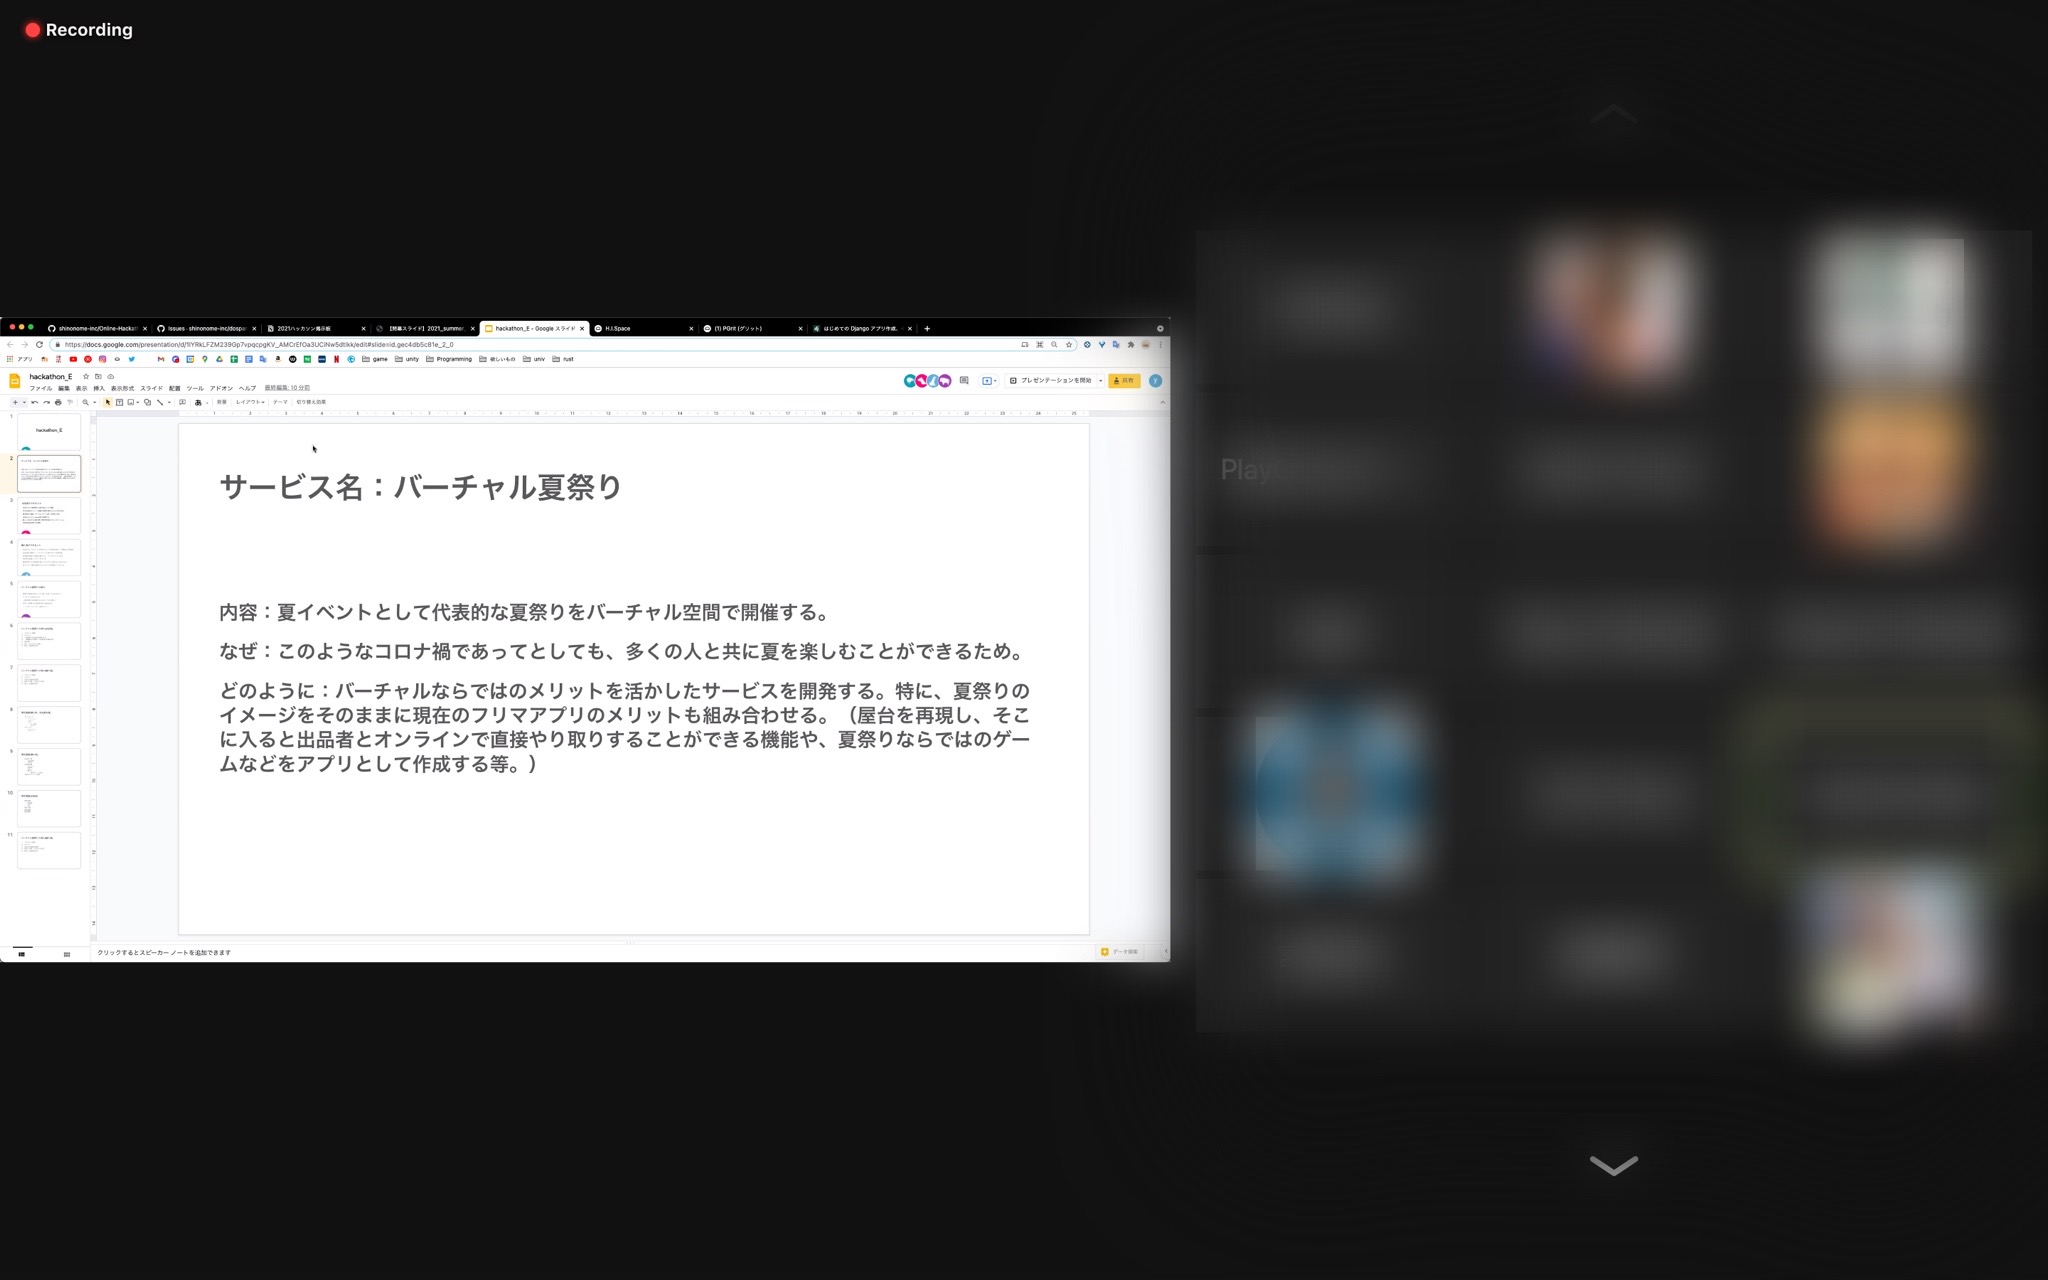Click the undo icon in Slides toolbar

click(x=34, y=402)
